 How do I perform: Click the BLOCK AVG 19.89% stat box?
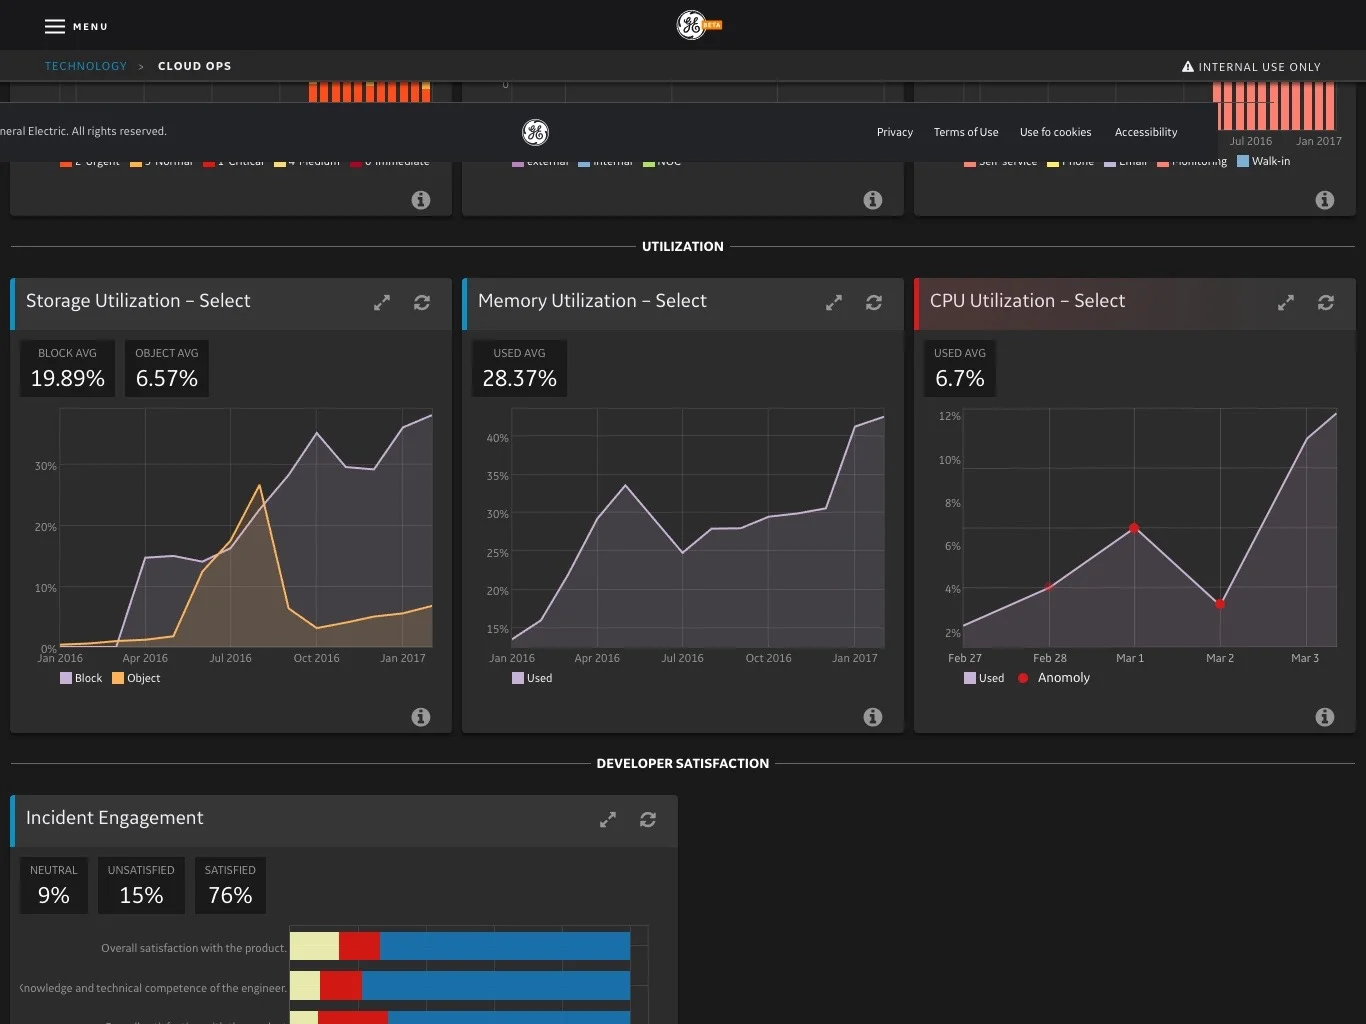coord(68,368)
